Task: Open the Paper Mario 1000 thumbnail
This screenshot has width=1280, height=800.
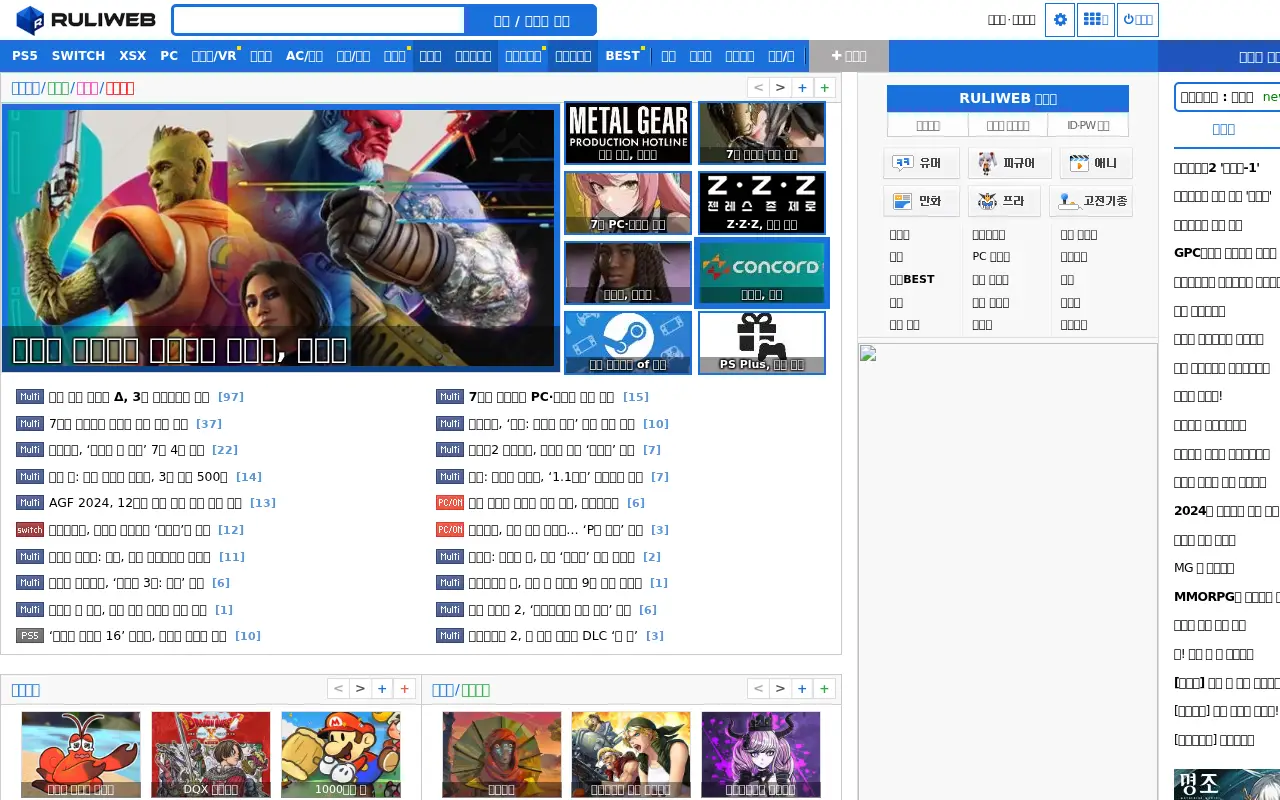Action: click(341, 755)
